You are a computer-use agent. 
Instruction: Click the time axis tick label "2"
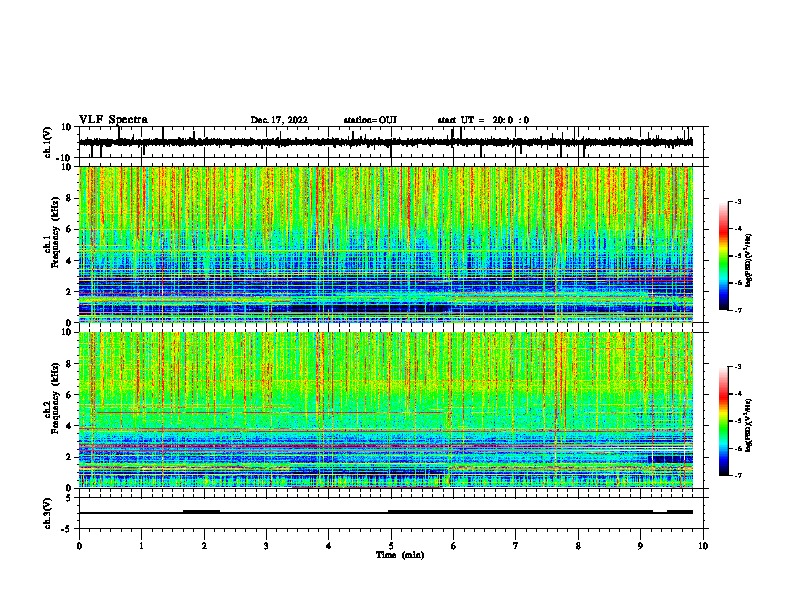point(204,546)
